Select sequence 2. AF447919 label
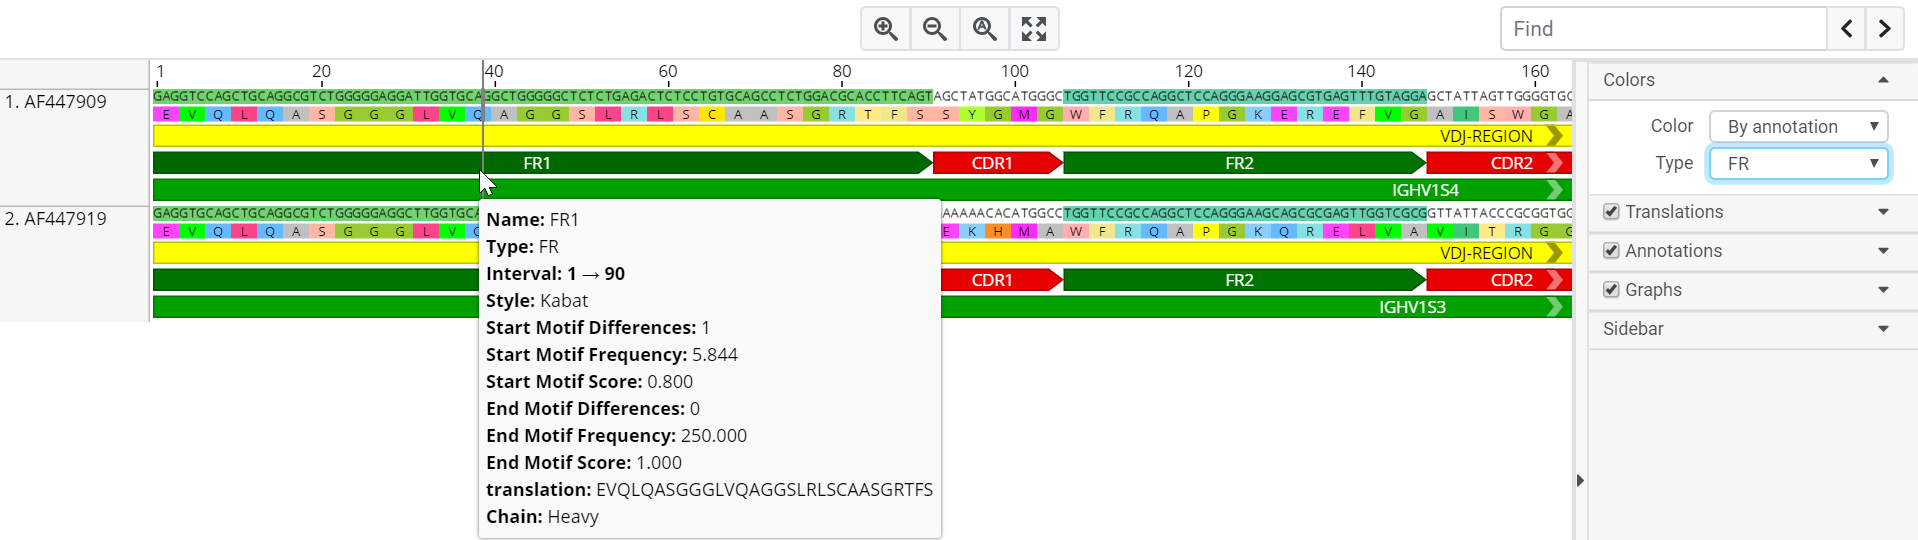This screenshot has width=1918, height=540. tap(56, 219)
